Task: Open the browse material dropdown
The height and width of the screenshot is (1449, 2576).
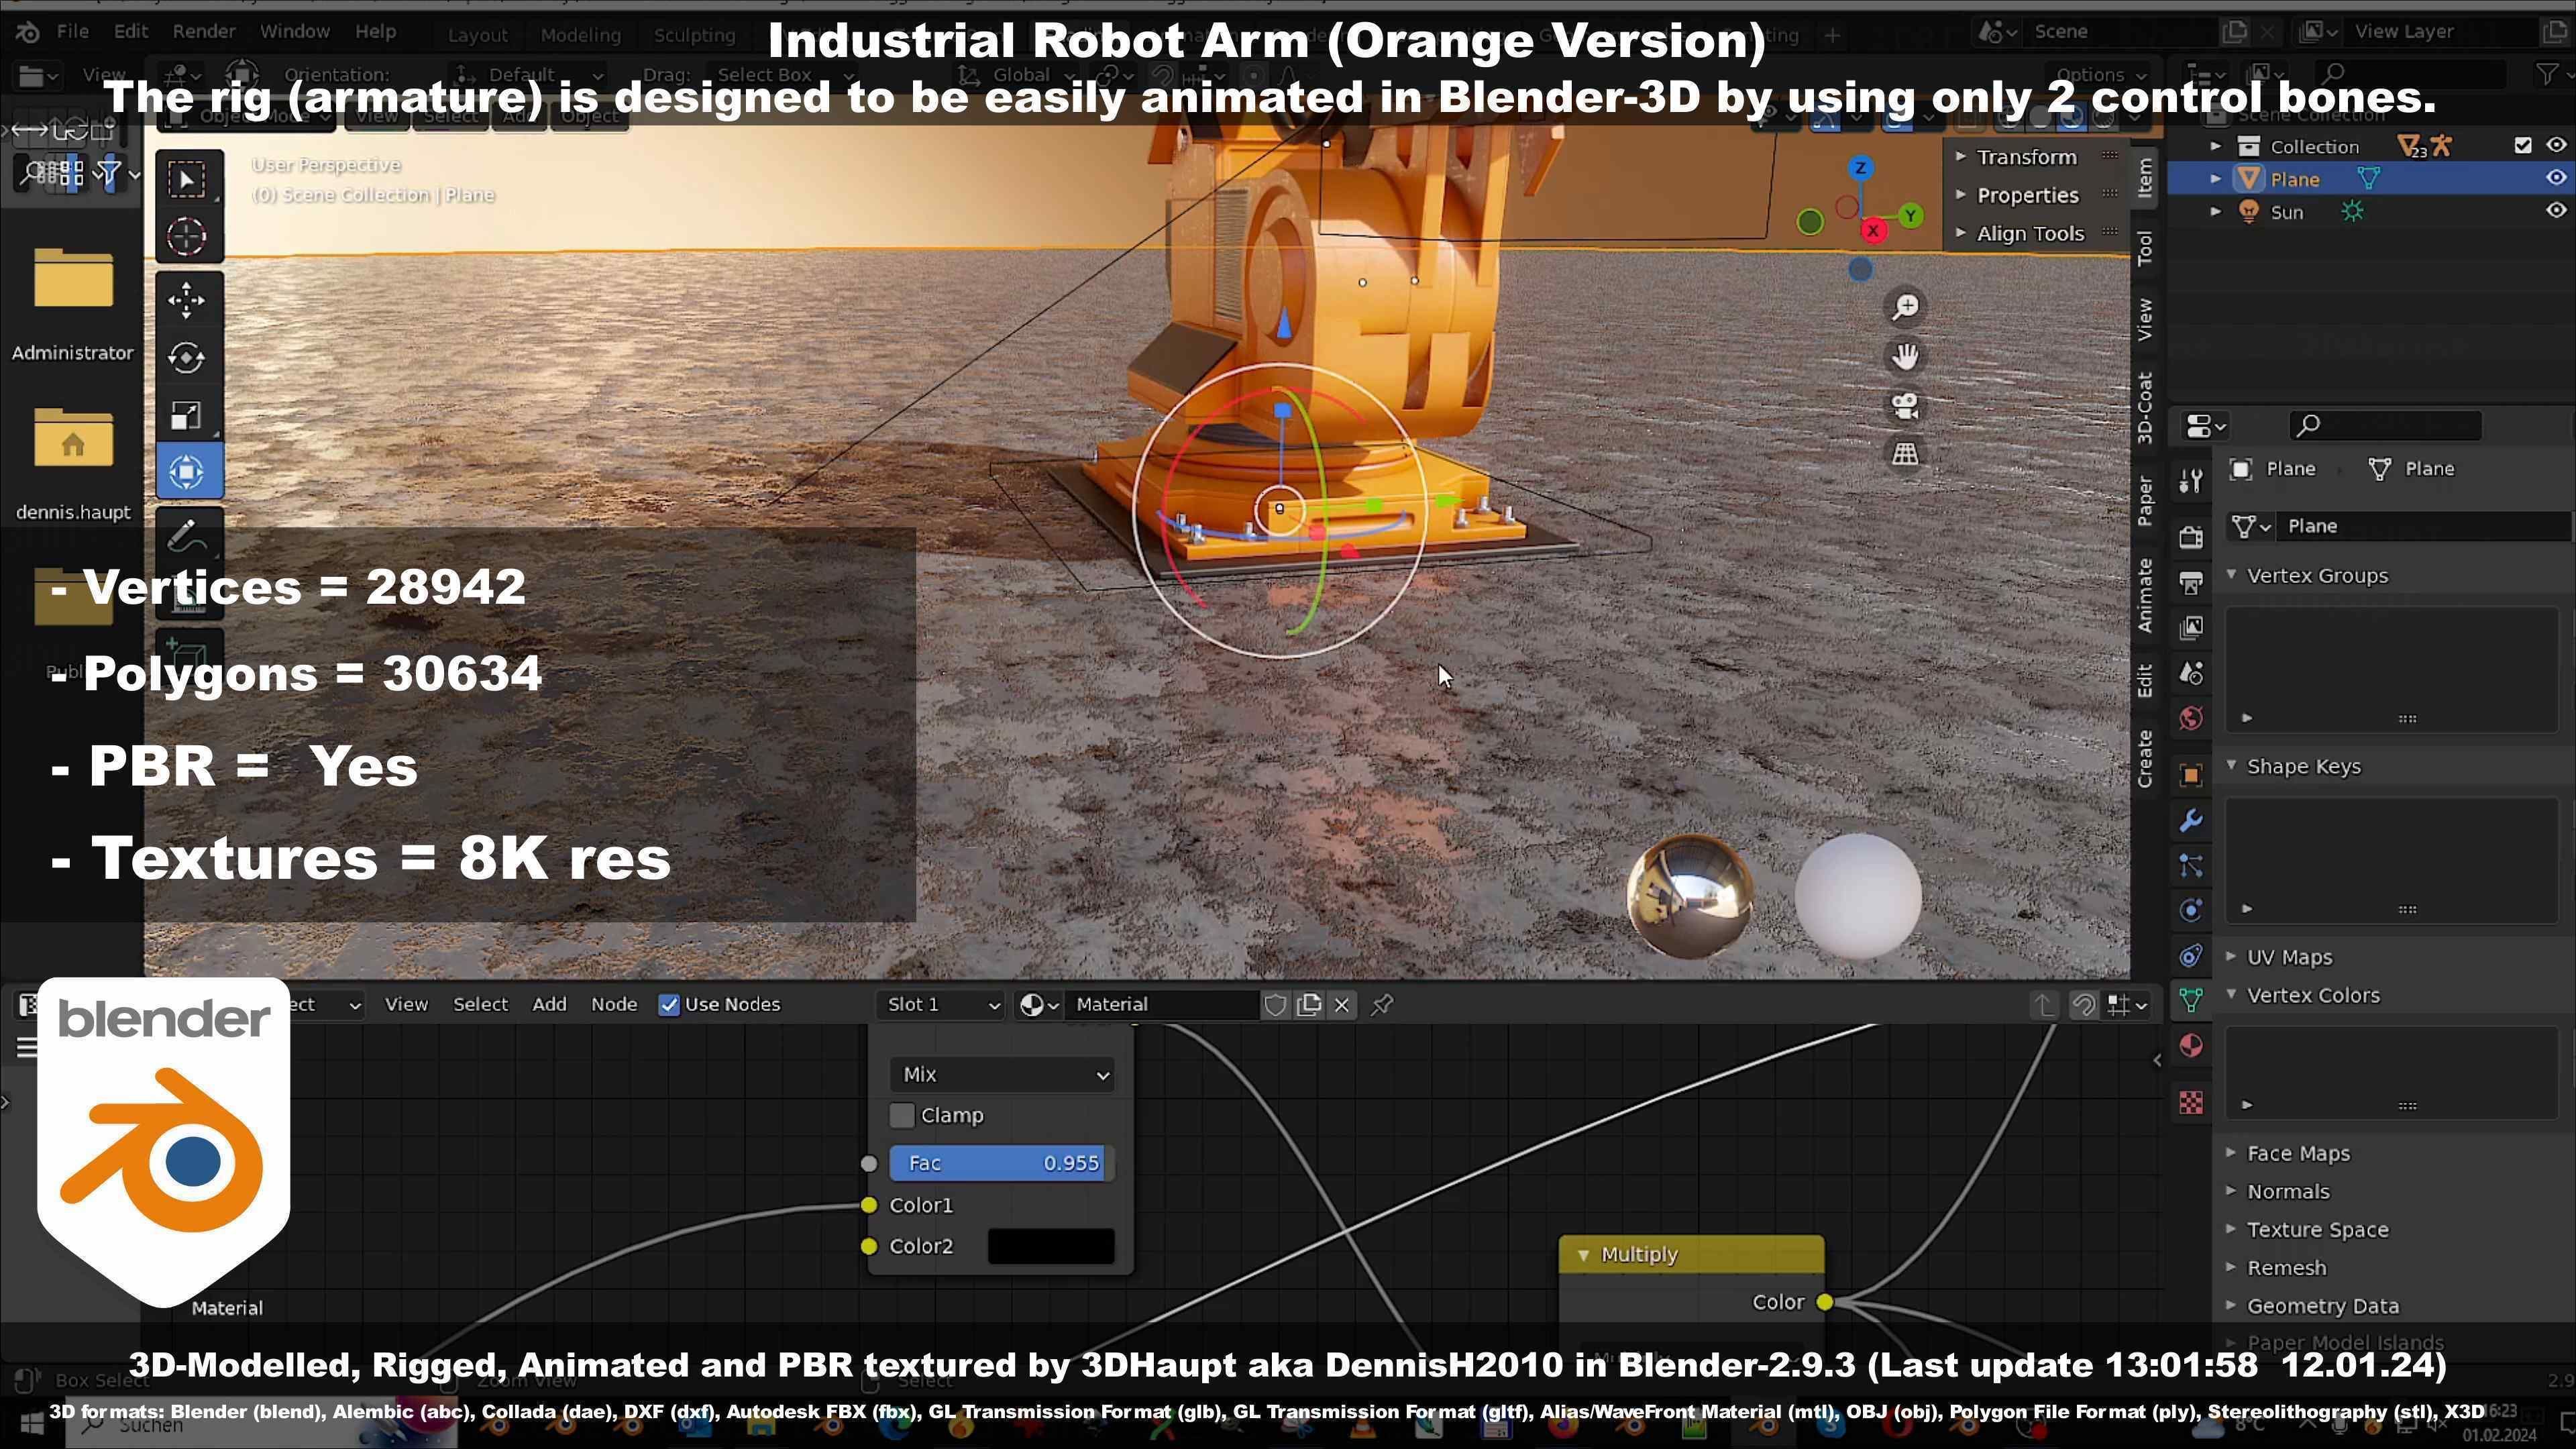Action: click(x=1038, y=1005)
